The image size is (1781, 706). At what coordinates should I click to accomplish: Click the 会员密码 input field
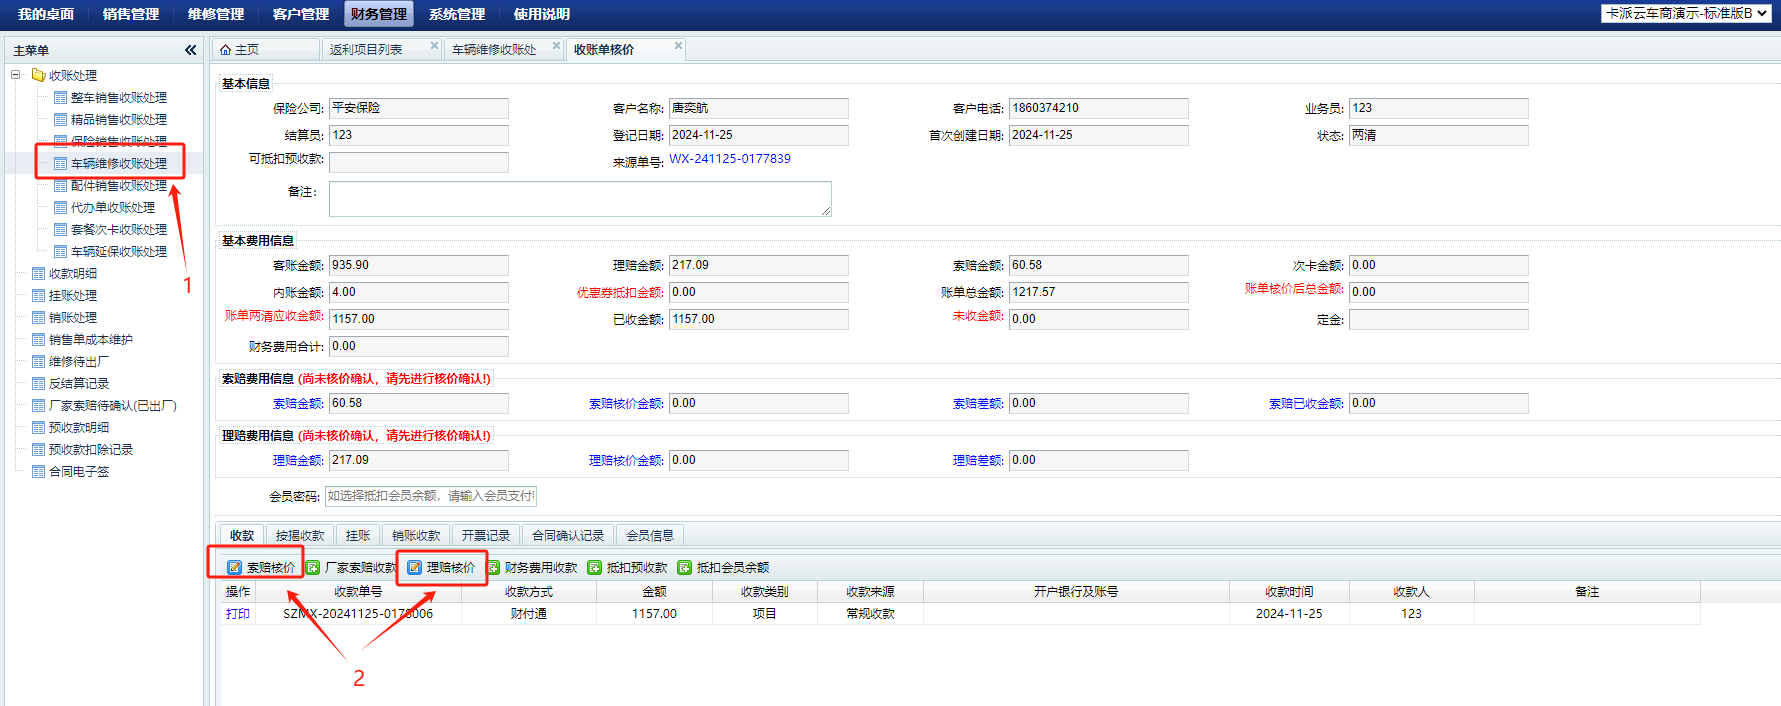pos(430,496)
